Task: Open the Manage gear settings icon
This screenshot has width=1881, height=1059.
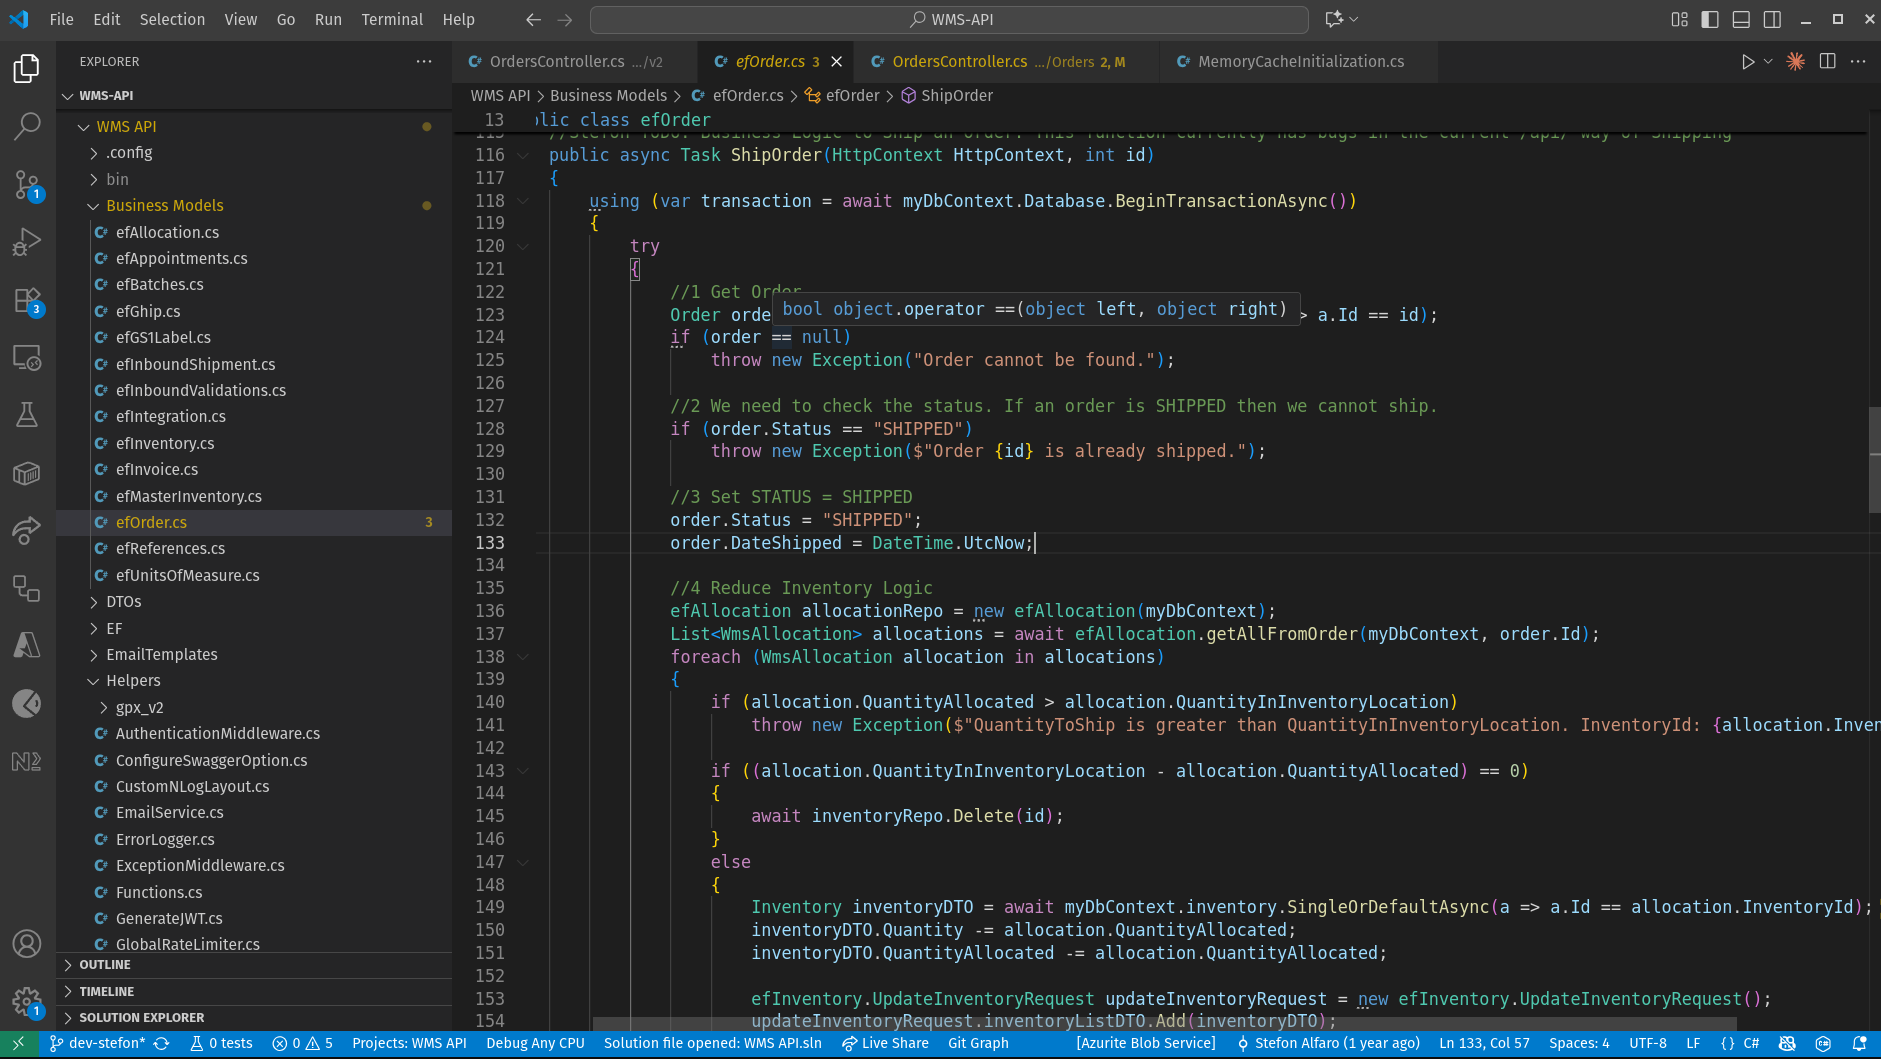Action: coord(27,1001)
